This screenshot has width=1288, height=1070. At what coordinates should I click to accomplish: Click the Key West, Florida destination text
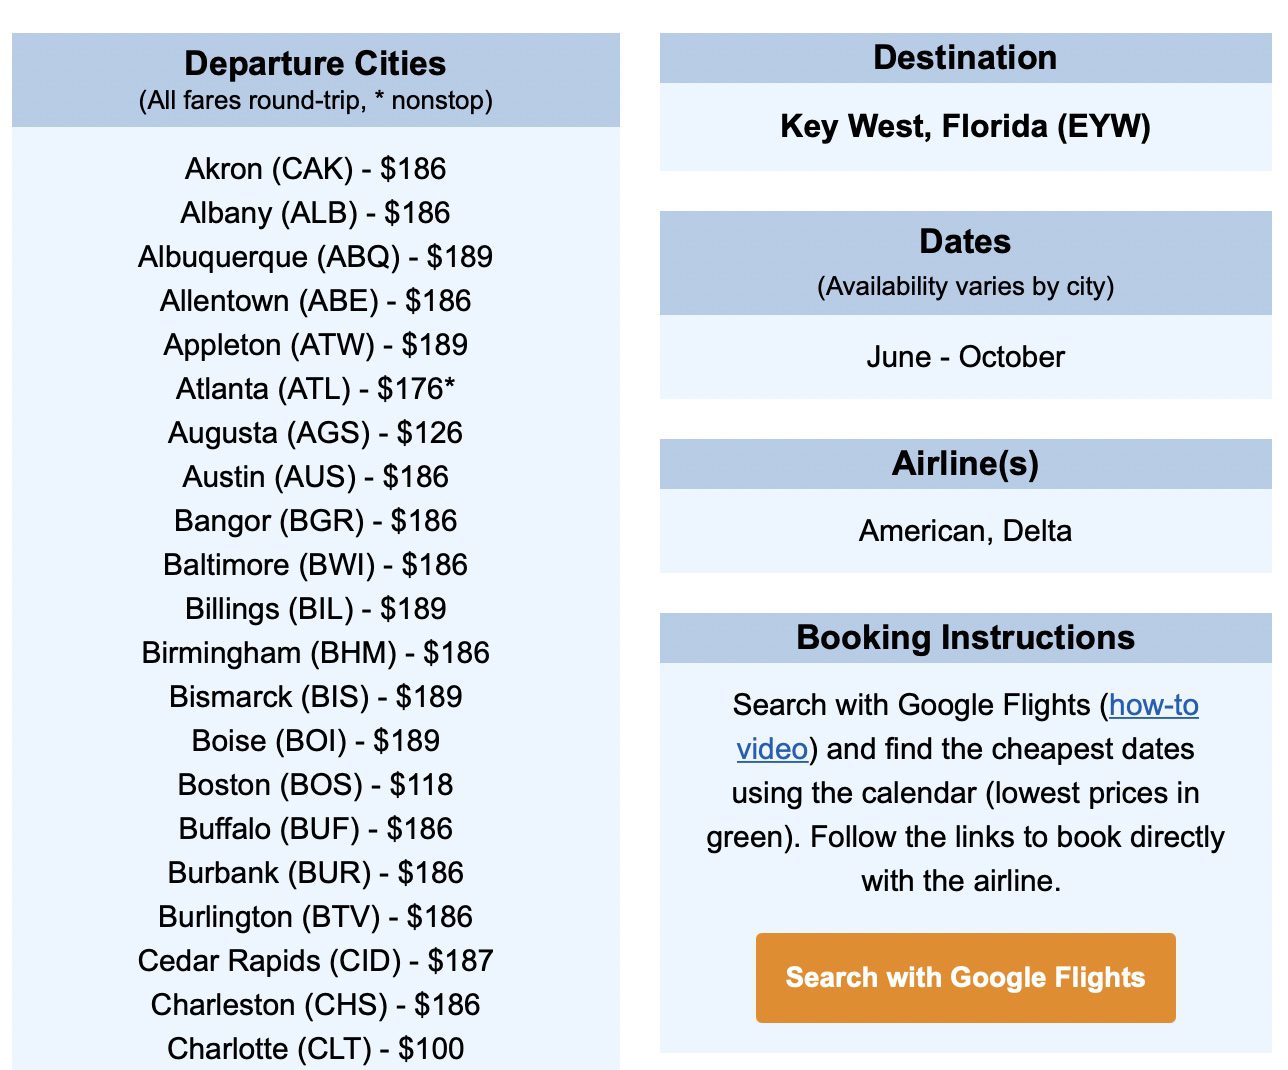coord(966,128)
